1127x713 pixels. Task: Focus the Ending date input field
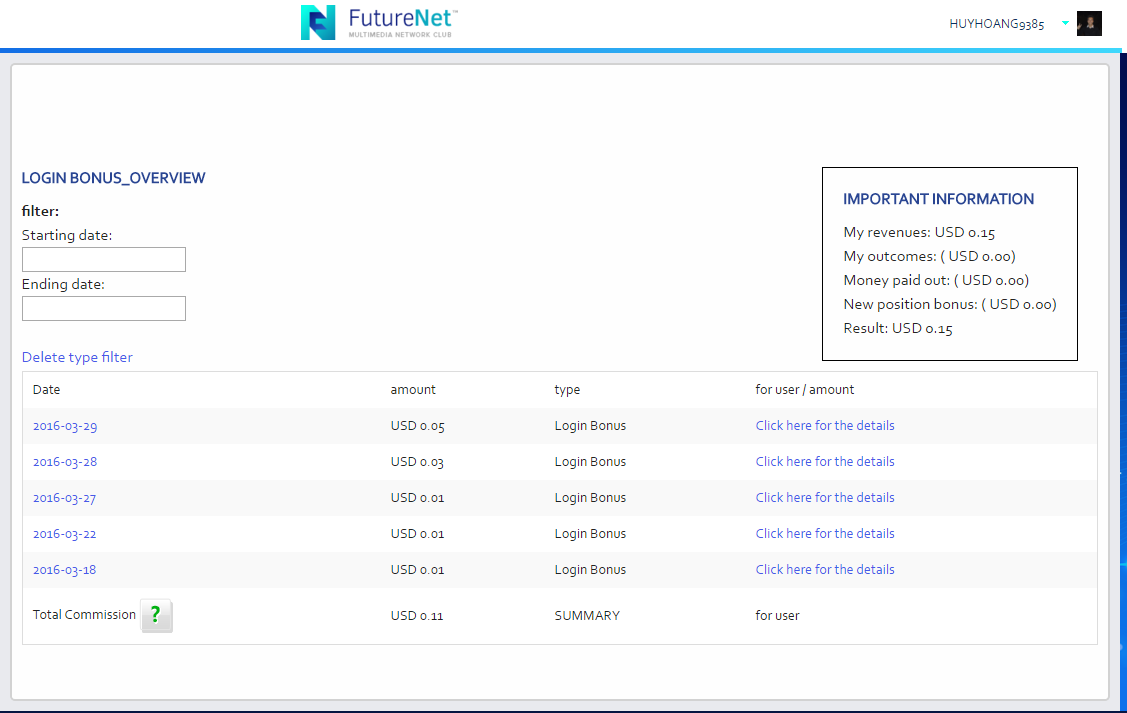click(x=104, y=309)
